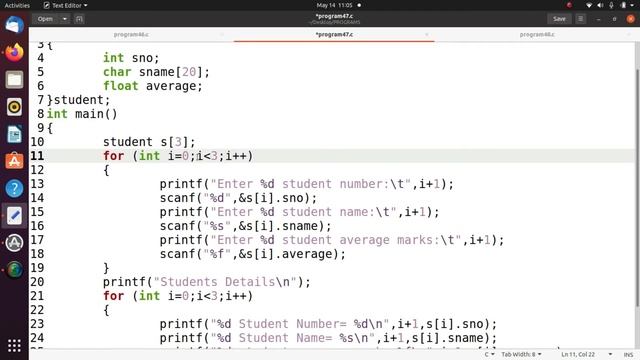The width and height of the screenshot is (640, 360).
Task: Click printf 'Students Details' on line 20
Action: (207, 282)
